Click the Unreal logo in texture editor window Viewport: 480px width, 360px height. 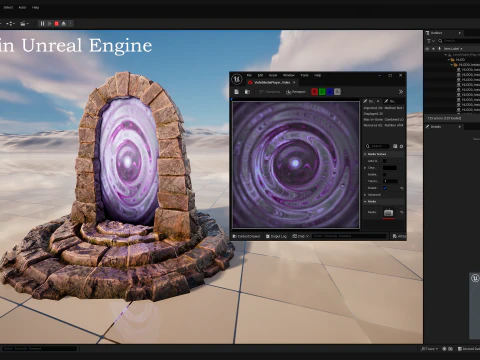(x=237, y=79)
